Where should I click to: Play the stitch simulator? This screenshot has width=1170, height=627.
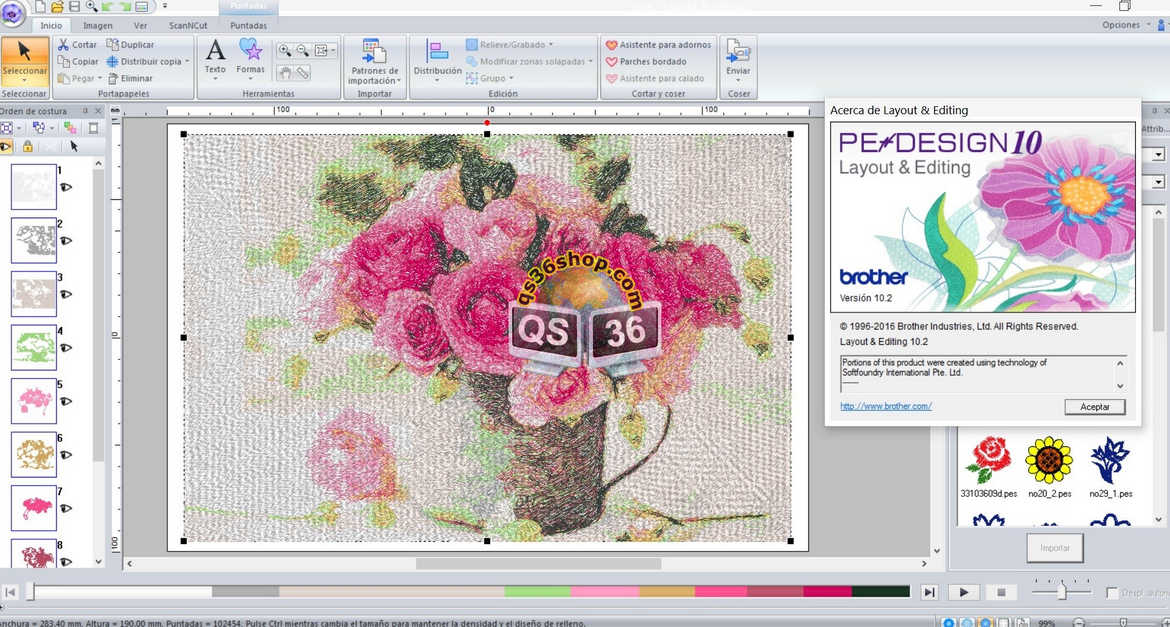[x=963, y=592]
